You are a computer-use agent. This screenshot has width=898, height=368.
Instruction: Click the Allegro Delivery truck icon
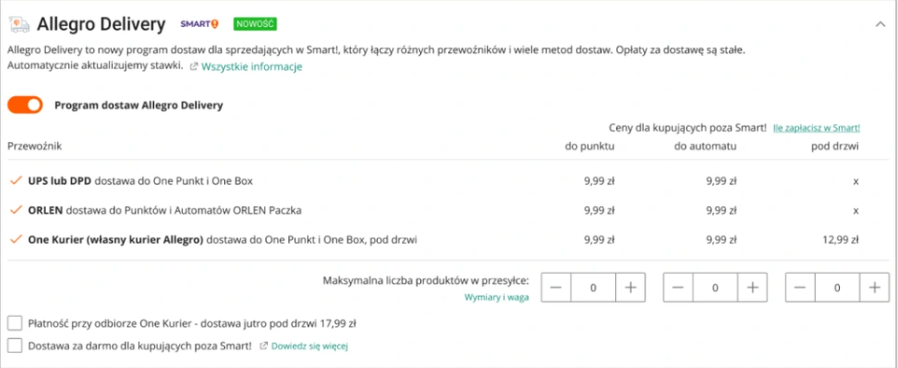[19, 24]
